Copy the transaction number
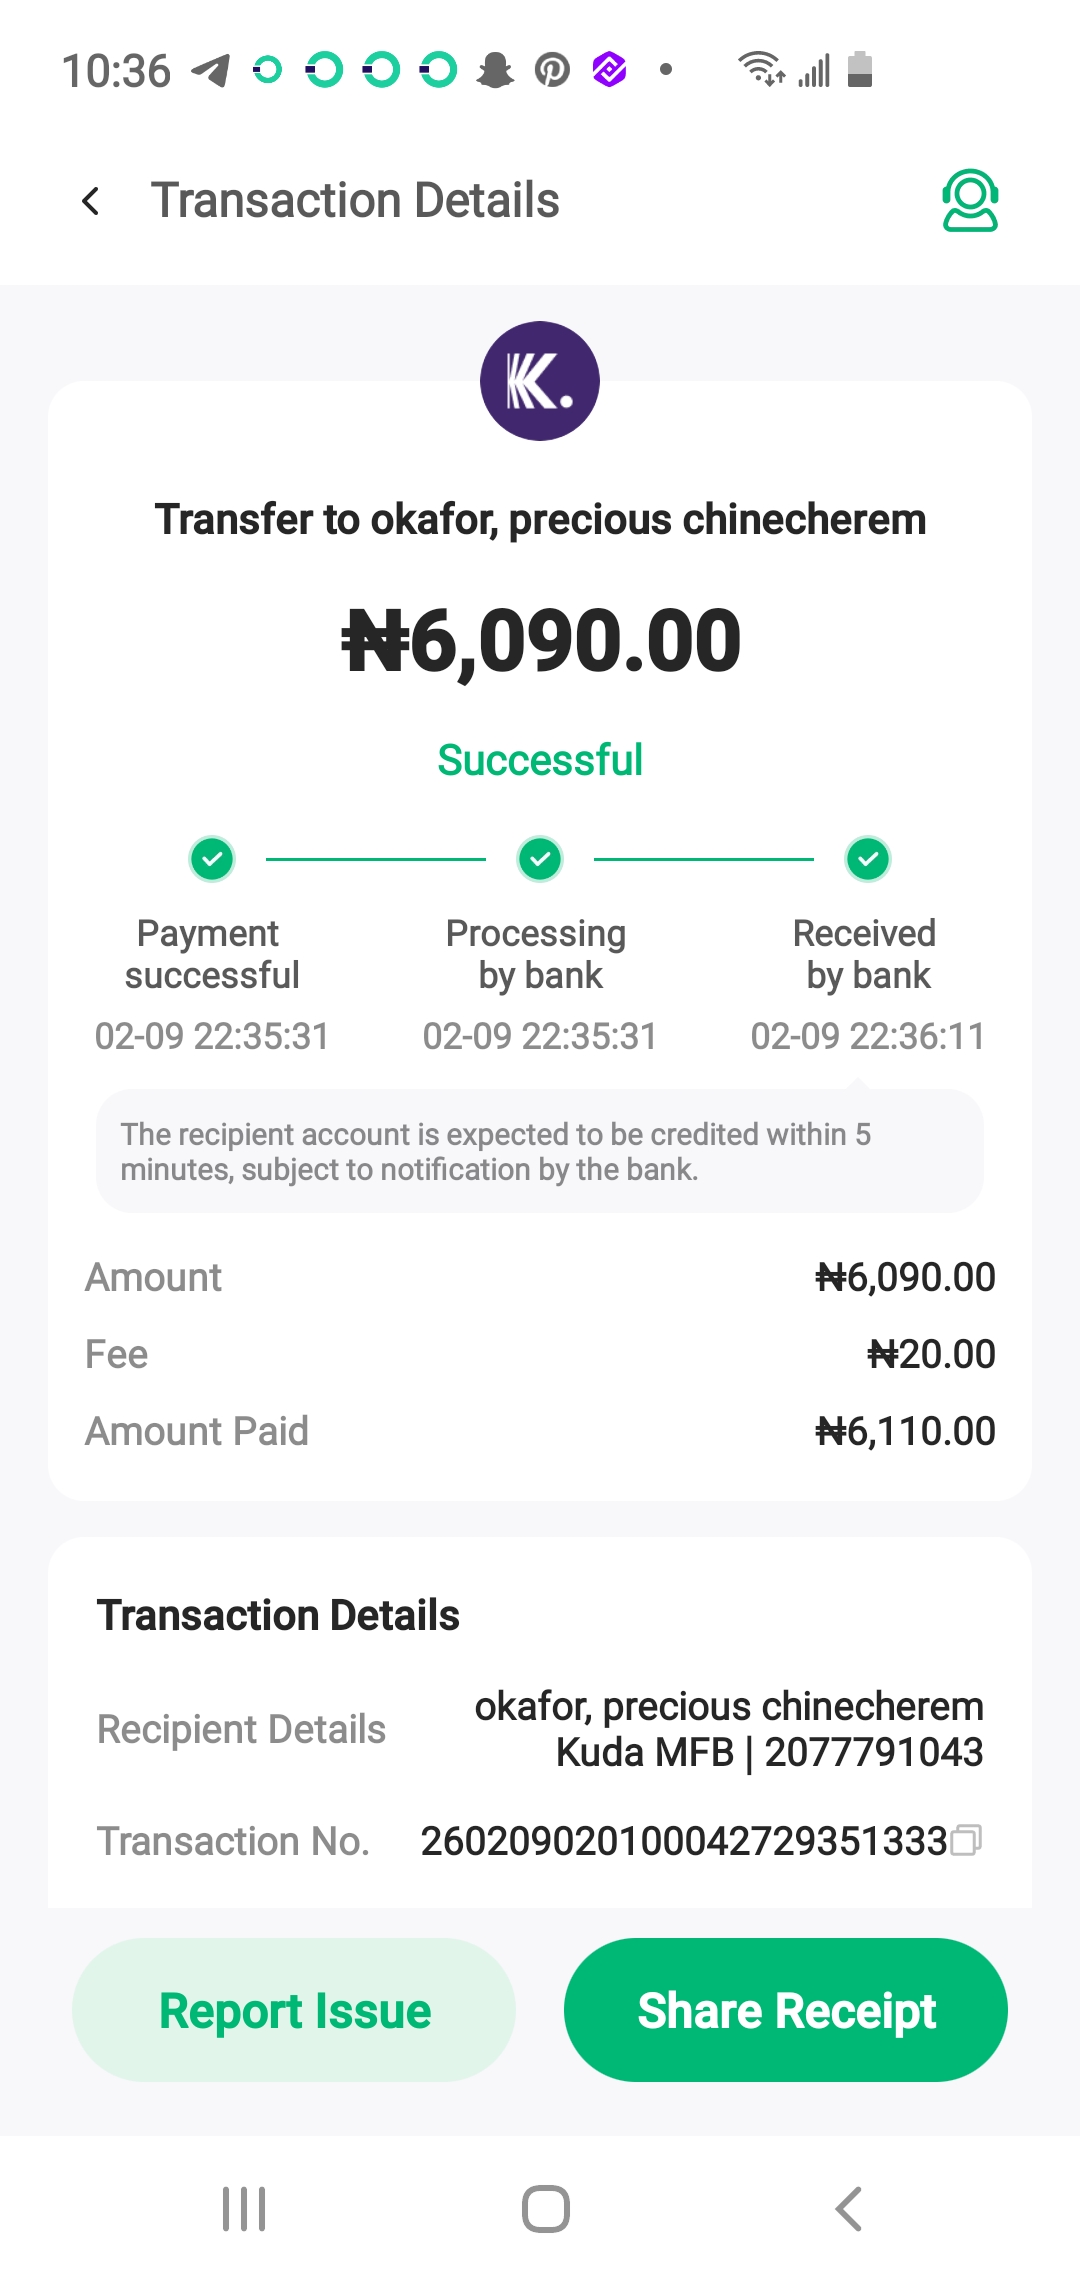Image resolution: width=1080 pixels, height=2280 pixels. point(966,1840)
